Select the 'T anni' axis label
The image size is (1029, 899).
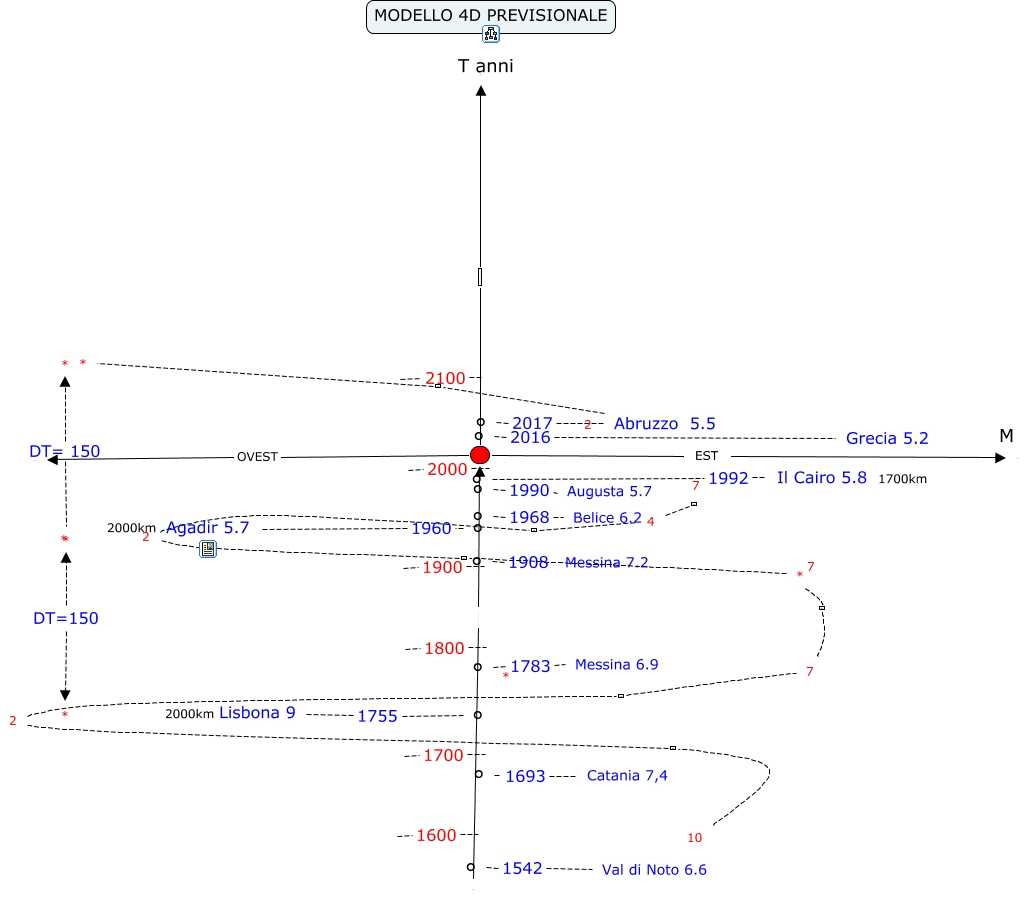pyautogui.click(x=486, y=66)
